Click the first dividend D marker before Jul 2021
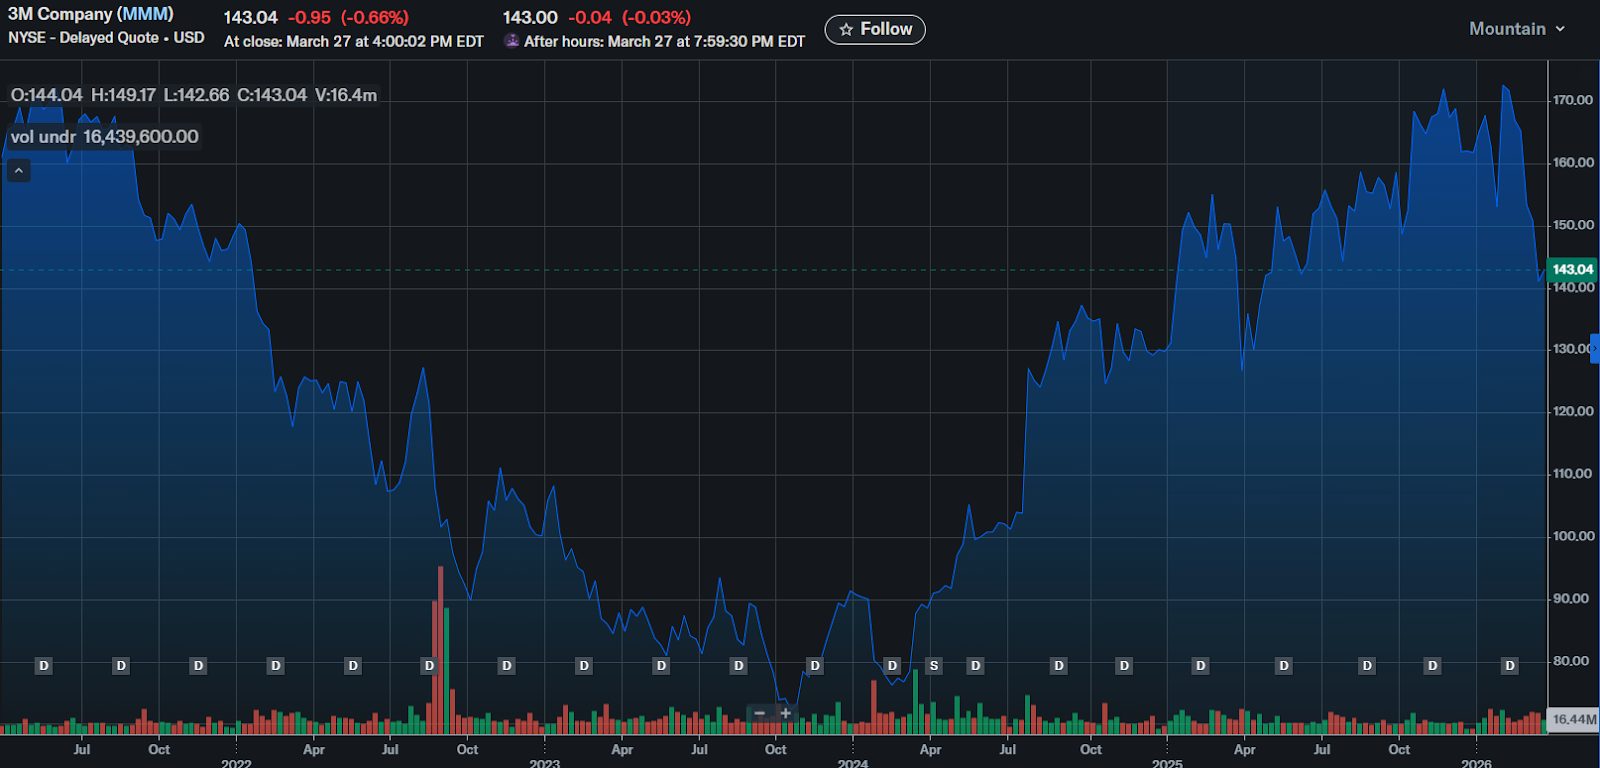The width and height of the screenshot is (1600, 768). [43, 666]
